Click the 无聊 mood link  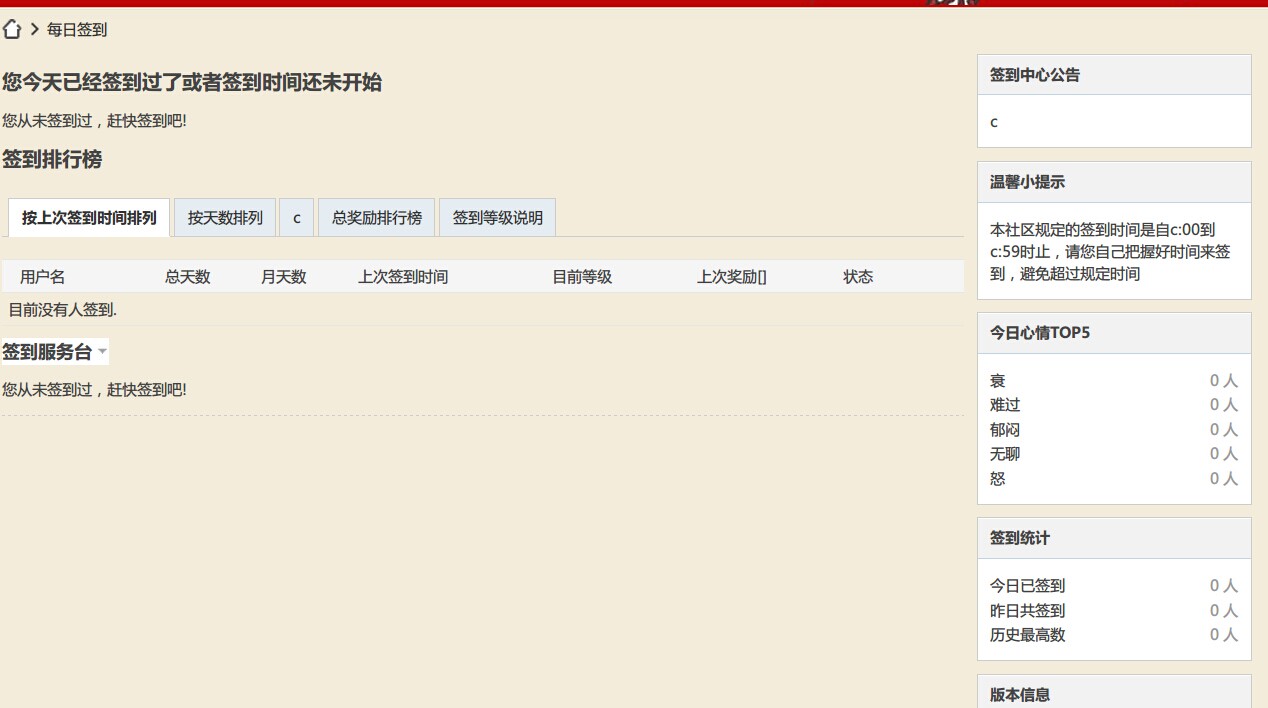[1004, 454]
